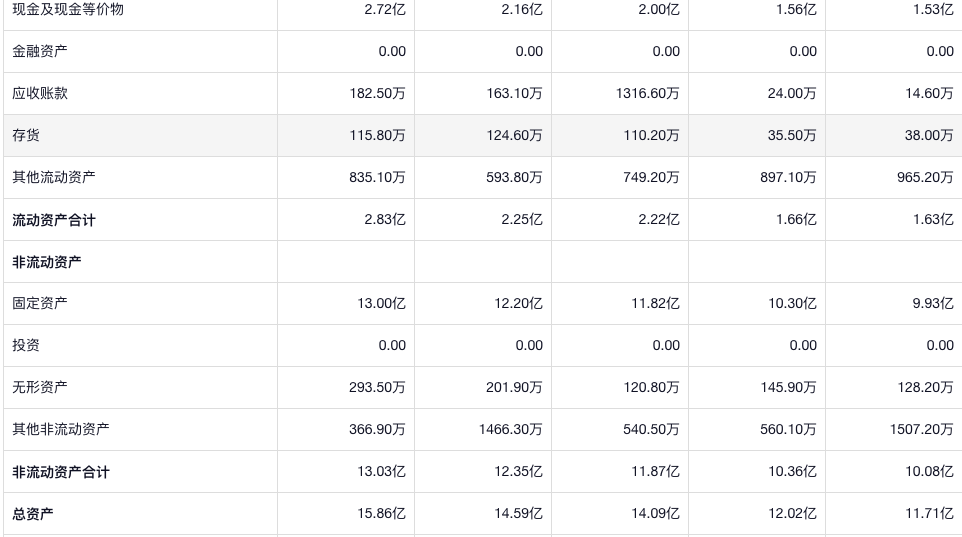Select the highlighted 存货 row label

[x=26, y=136]
